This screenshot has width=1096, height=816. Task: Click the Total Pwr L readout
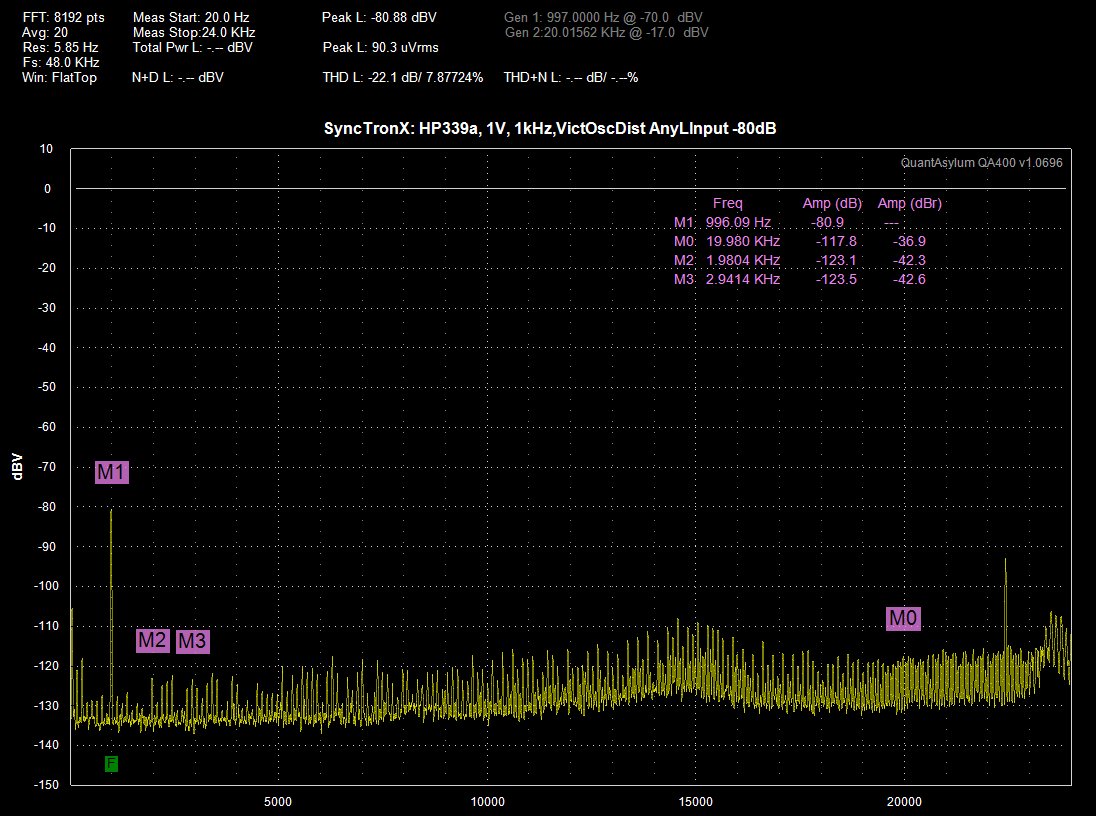tap(192, 48)
